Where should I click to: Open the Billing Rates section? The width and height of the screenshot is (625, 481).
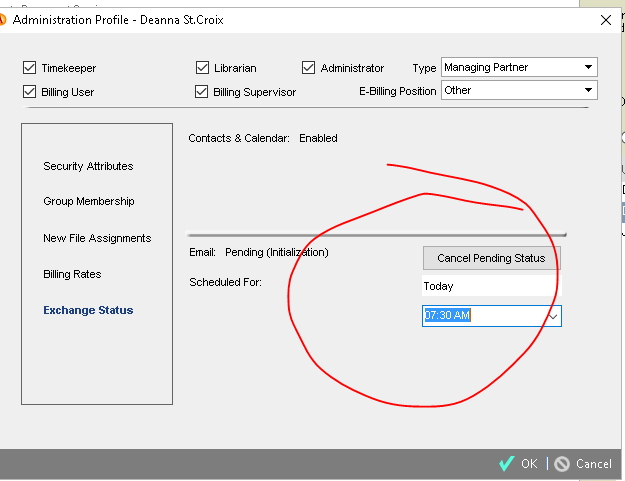[x=72, y=274]
